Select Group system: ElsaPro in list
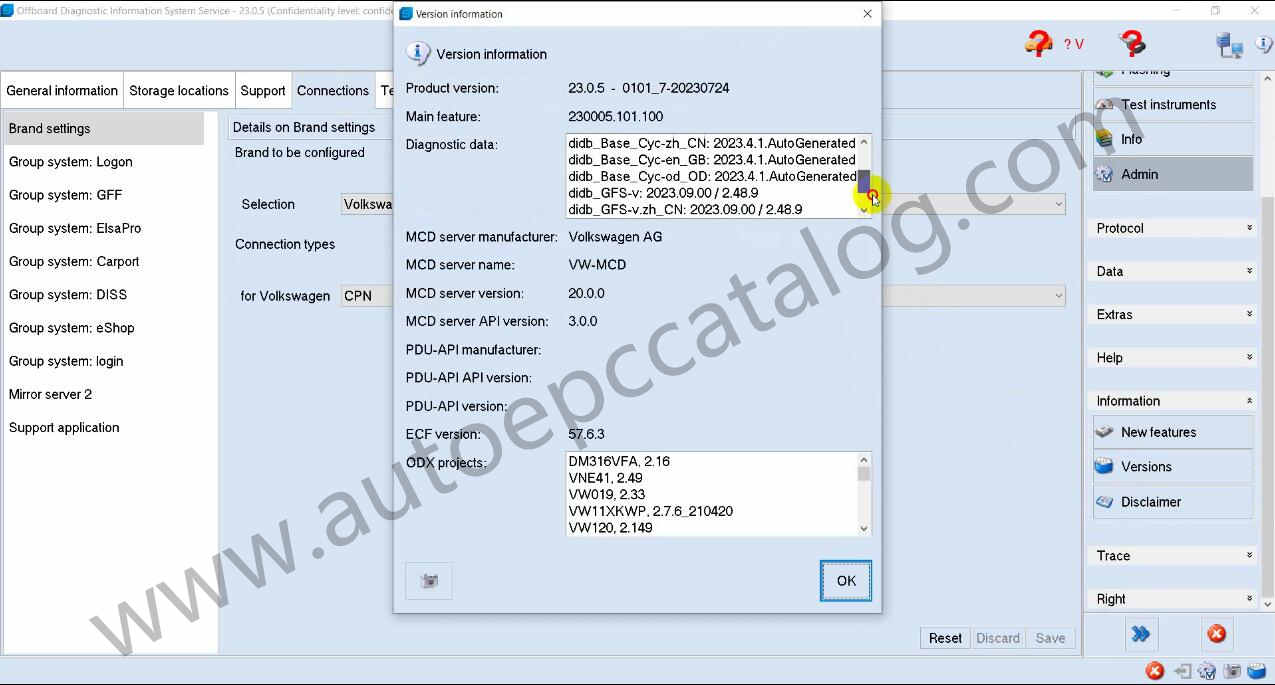The image size is (1275, 685). coord(75,228)
